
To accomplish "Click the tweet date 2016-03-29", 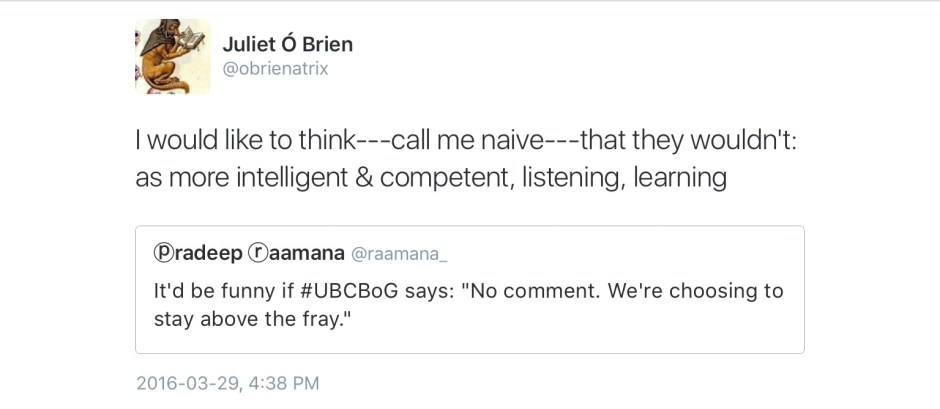I will 184,383.
